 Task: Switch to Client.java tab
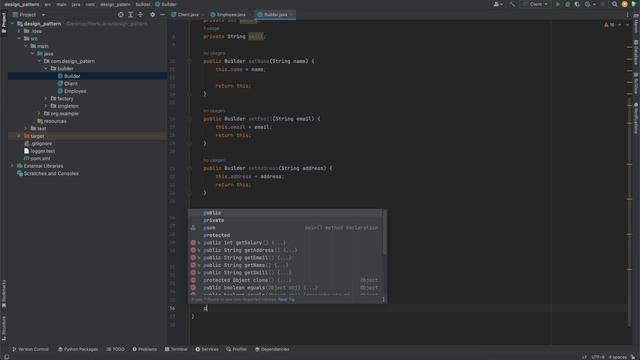[x=187, y=15]
